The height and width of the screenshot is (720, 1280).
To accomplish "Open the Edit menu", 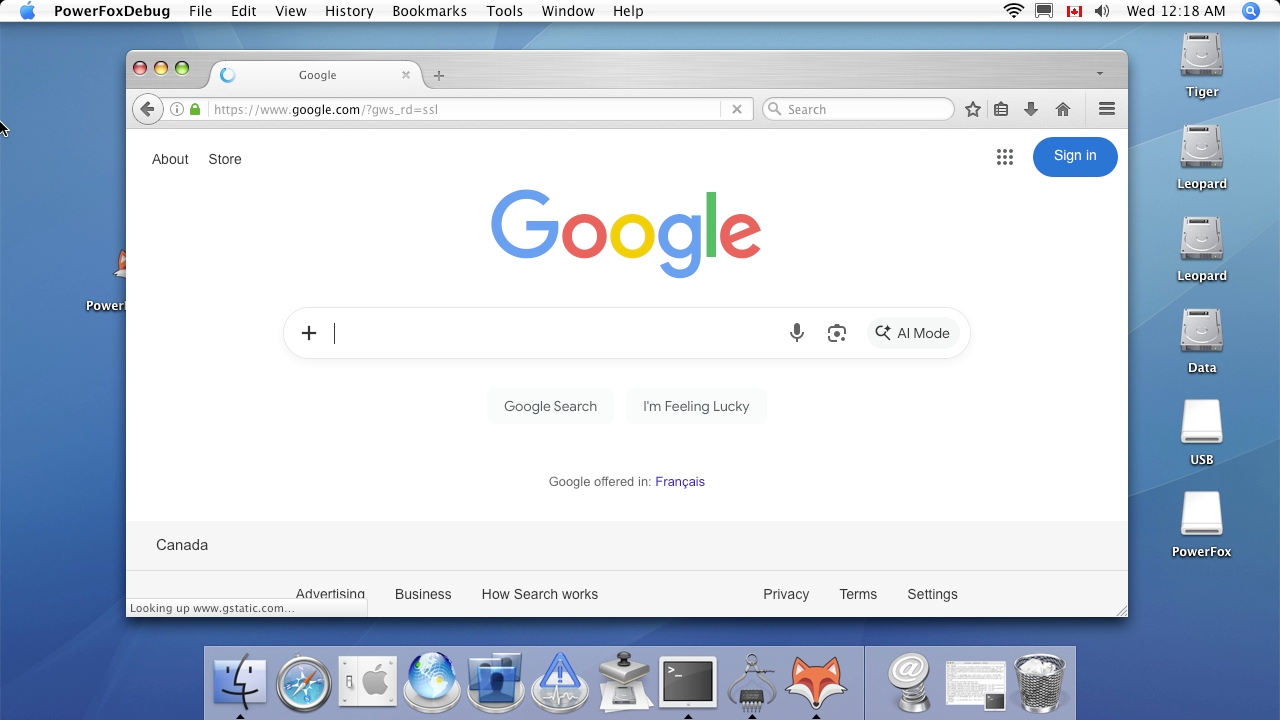I will point(244,11).
